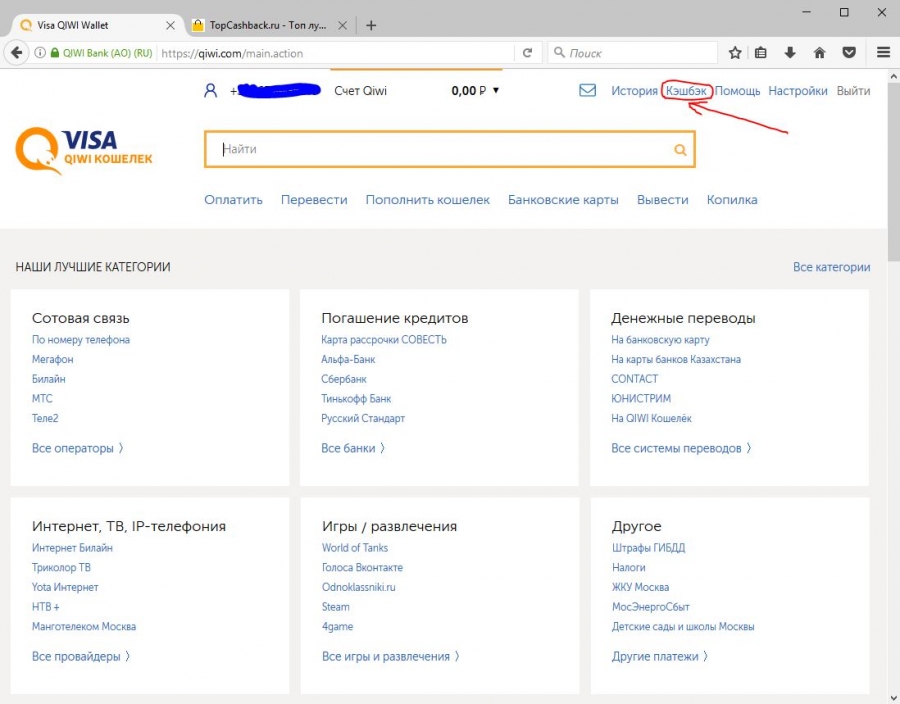Viewport: 900px width, 704px height.
Task: Click the magnifier icon in the Найти field
Action: tap(680, 150)
